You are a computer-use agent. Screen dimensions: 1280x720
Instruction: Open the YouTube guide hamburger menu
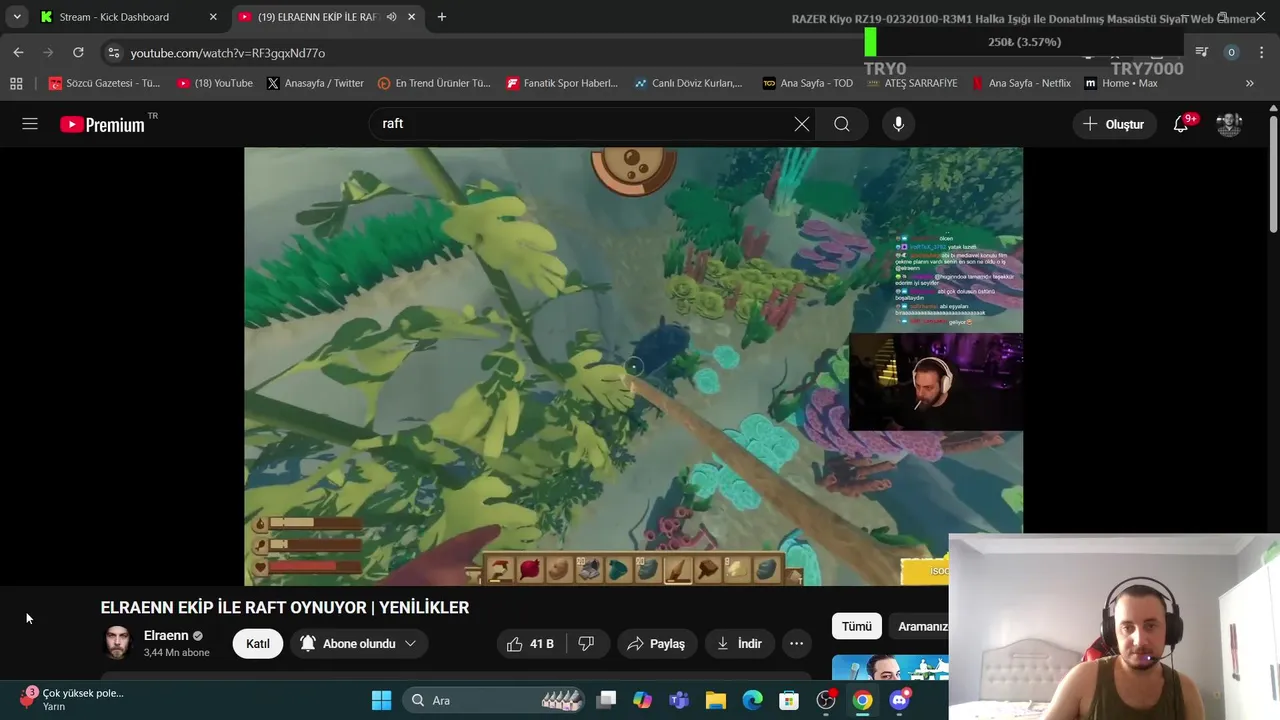coord(30,124)
